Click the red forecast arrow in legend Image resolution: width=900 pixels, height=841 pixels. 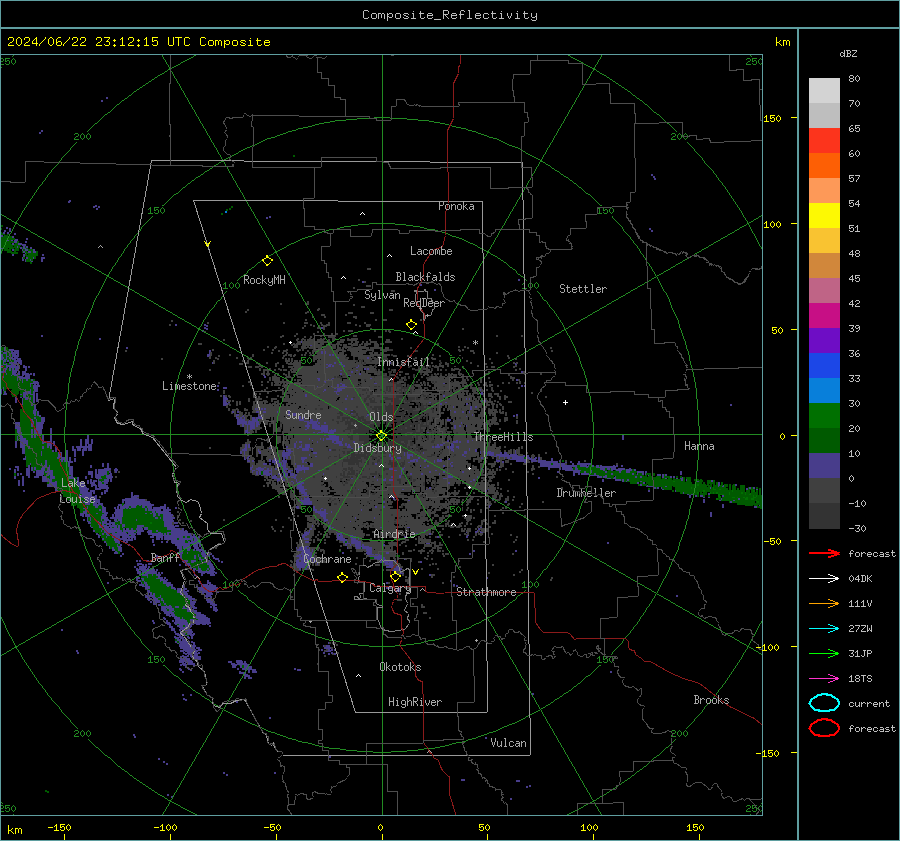[x=824, y=553]
